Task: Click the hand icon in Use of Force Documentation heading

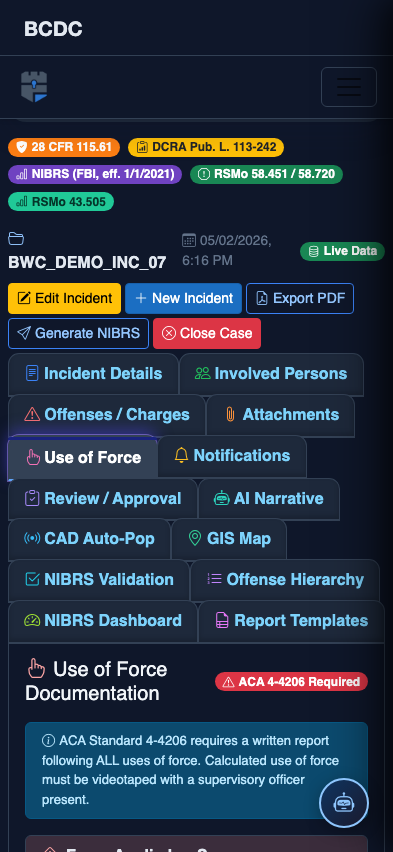Action: point(36,669)
